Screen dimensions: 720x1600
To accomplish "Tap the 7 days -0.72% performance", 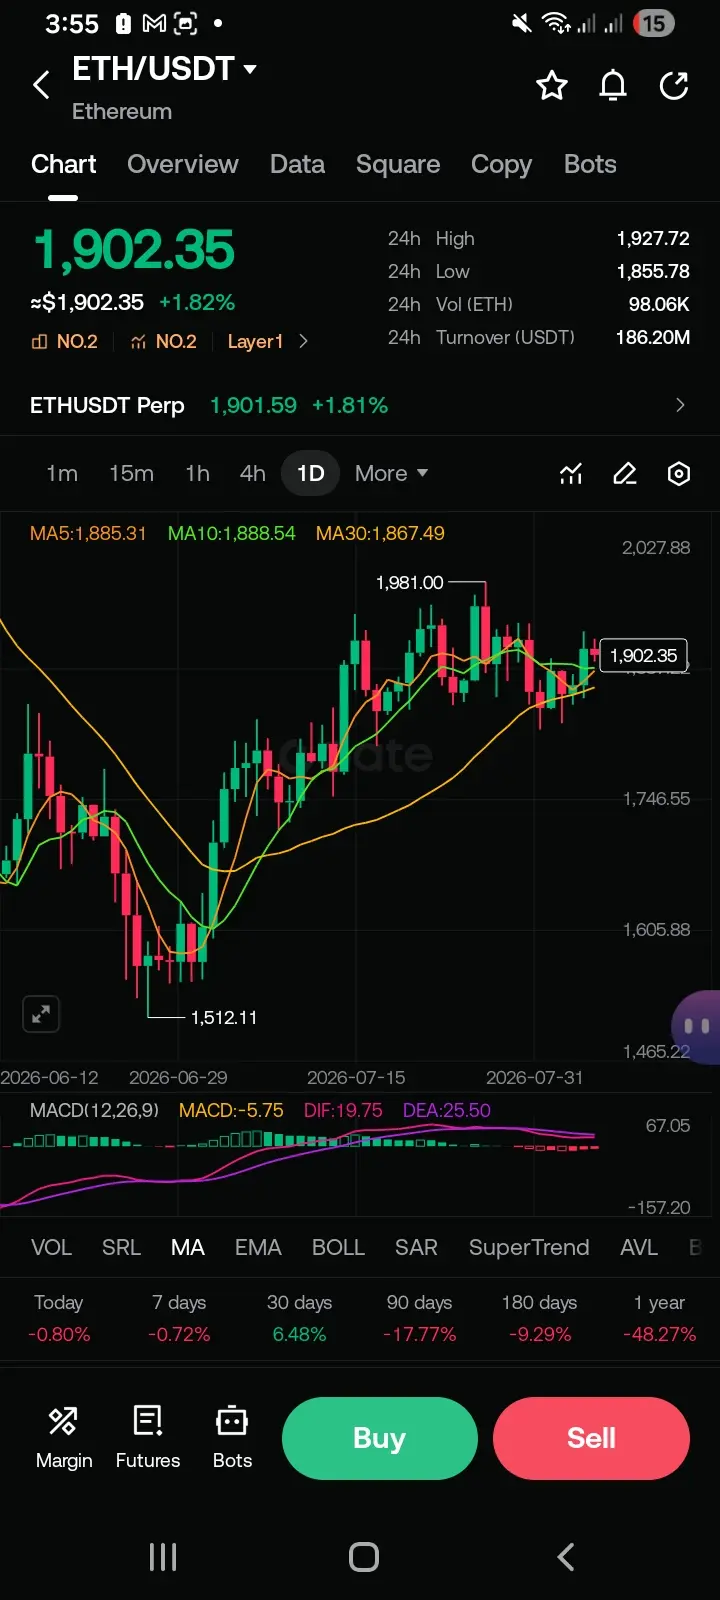I will click(179, 1318).
